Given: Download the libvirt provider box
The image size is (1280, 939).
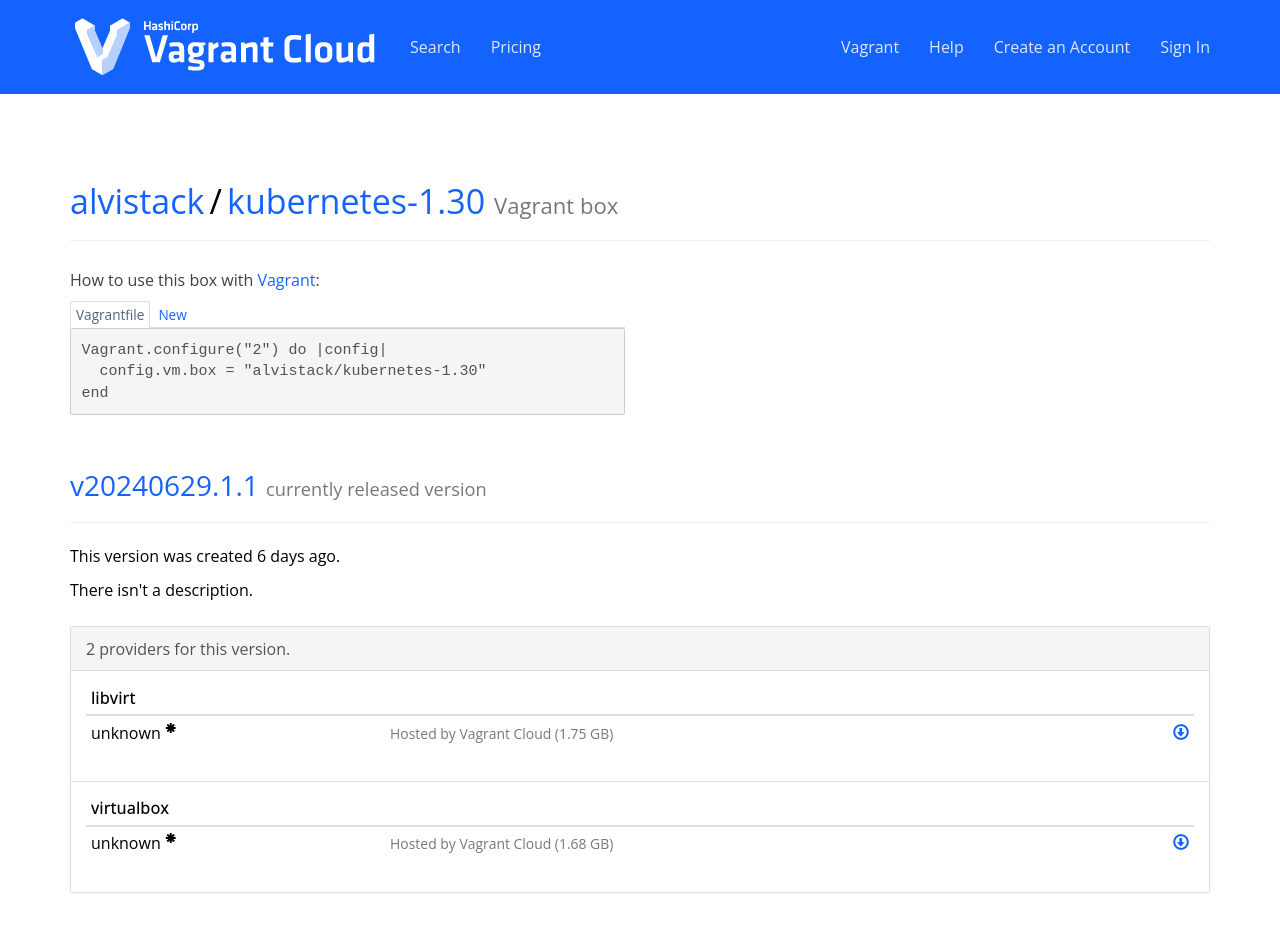Looking at the screenshot, I should (1180, 732).
